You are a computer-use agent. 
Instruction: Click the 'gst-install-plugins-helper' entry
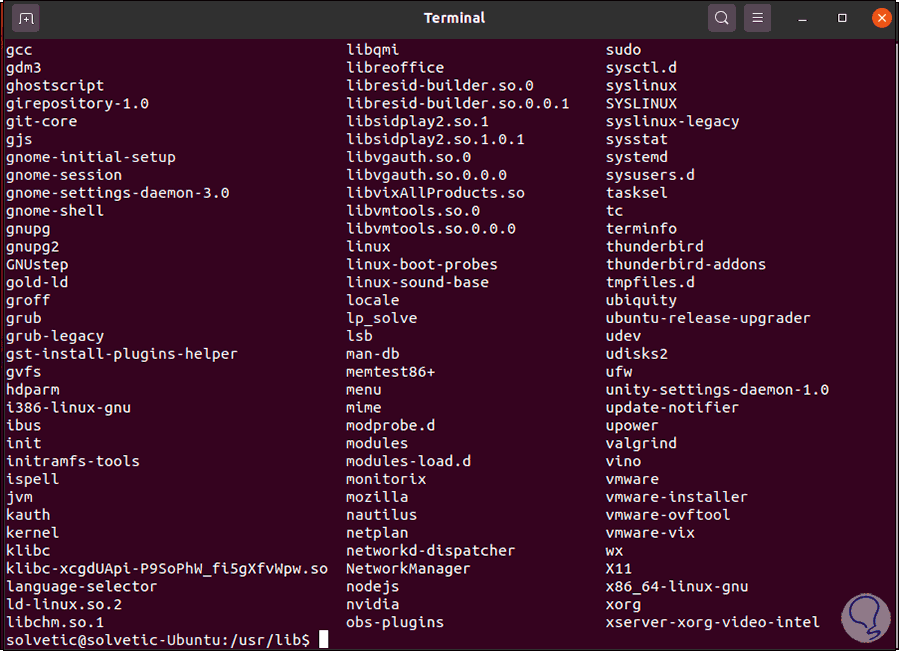click(121, 354)
